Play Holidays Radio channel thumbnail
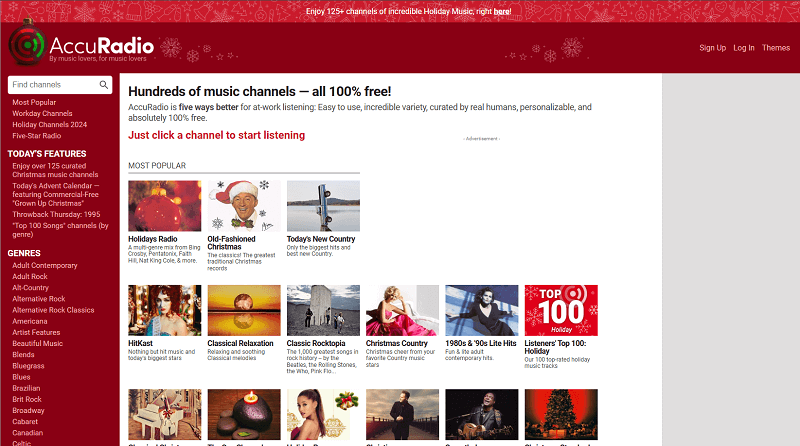 (165, 206)
